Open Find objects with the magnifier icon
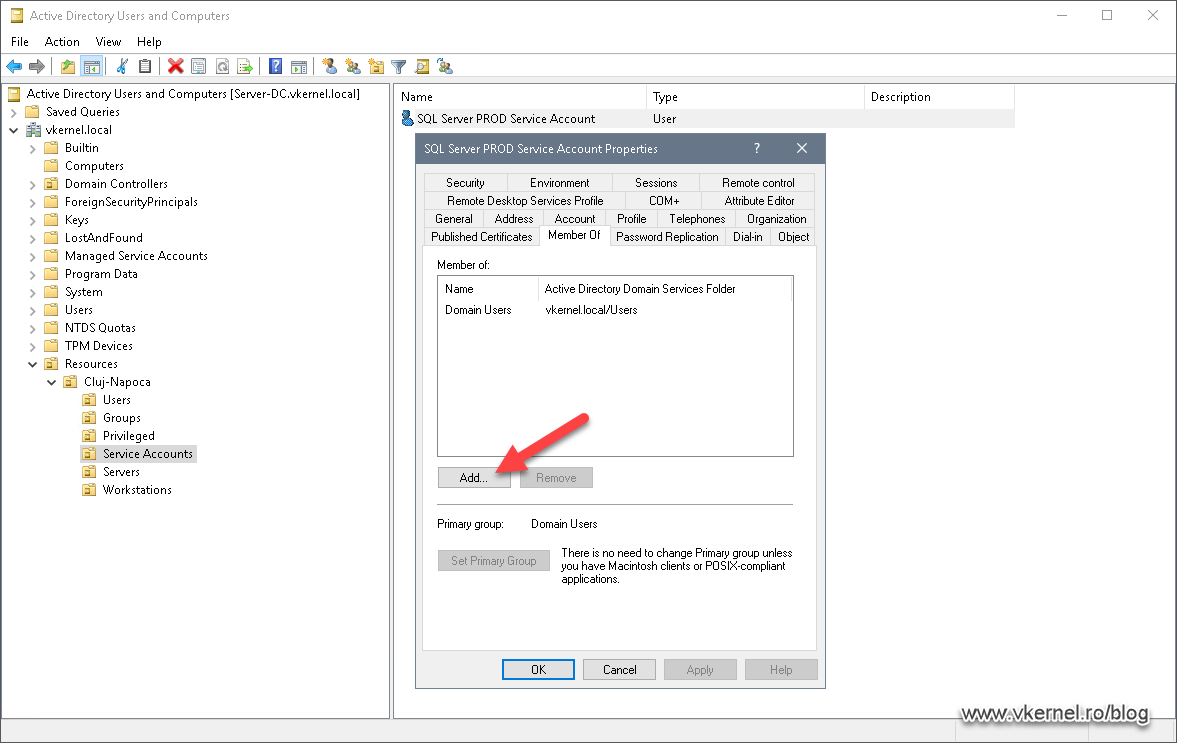The image size is (1177, 743). pyautogui.click(x=421, y=66)
